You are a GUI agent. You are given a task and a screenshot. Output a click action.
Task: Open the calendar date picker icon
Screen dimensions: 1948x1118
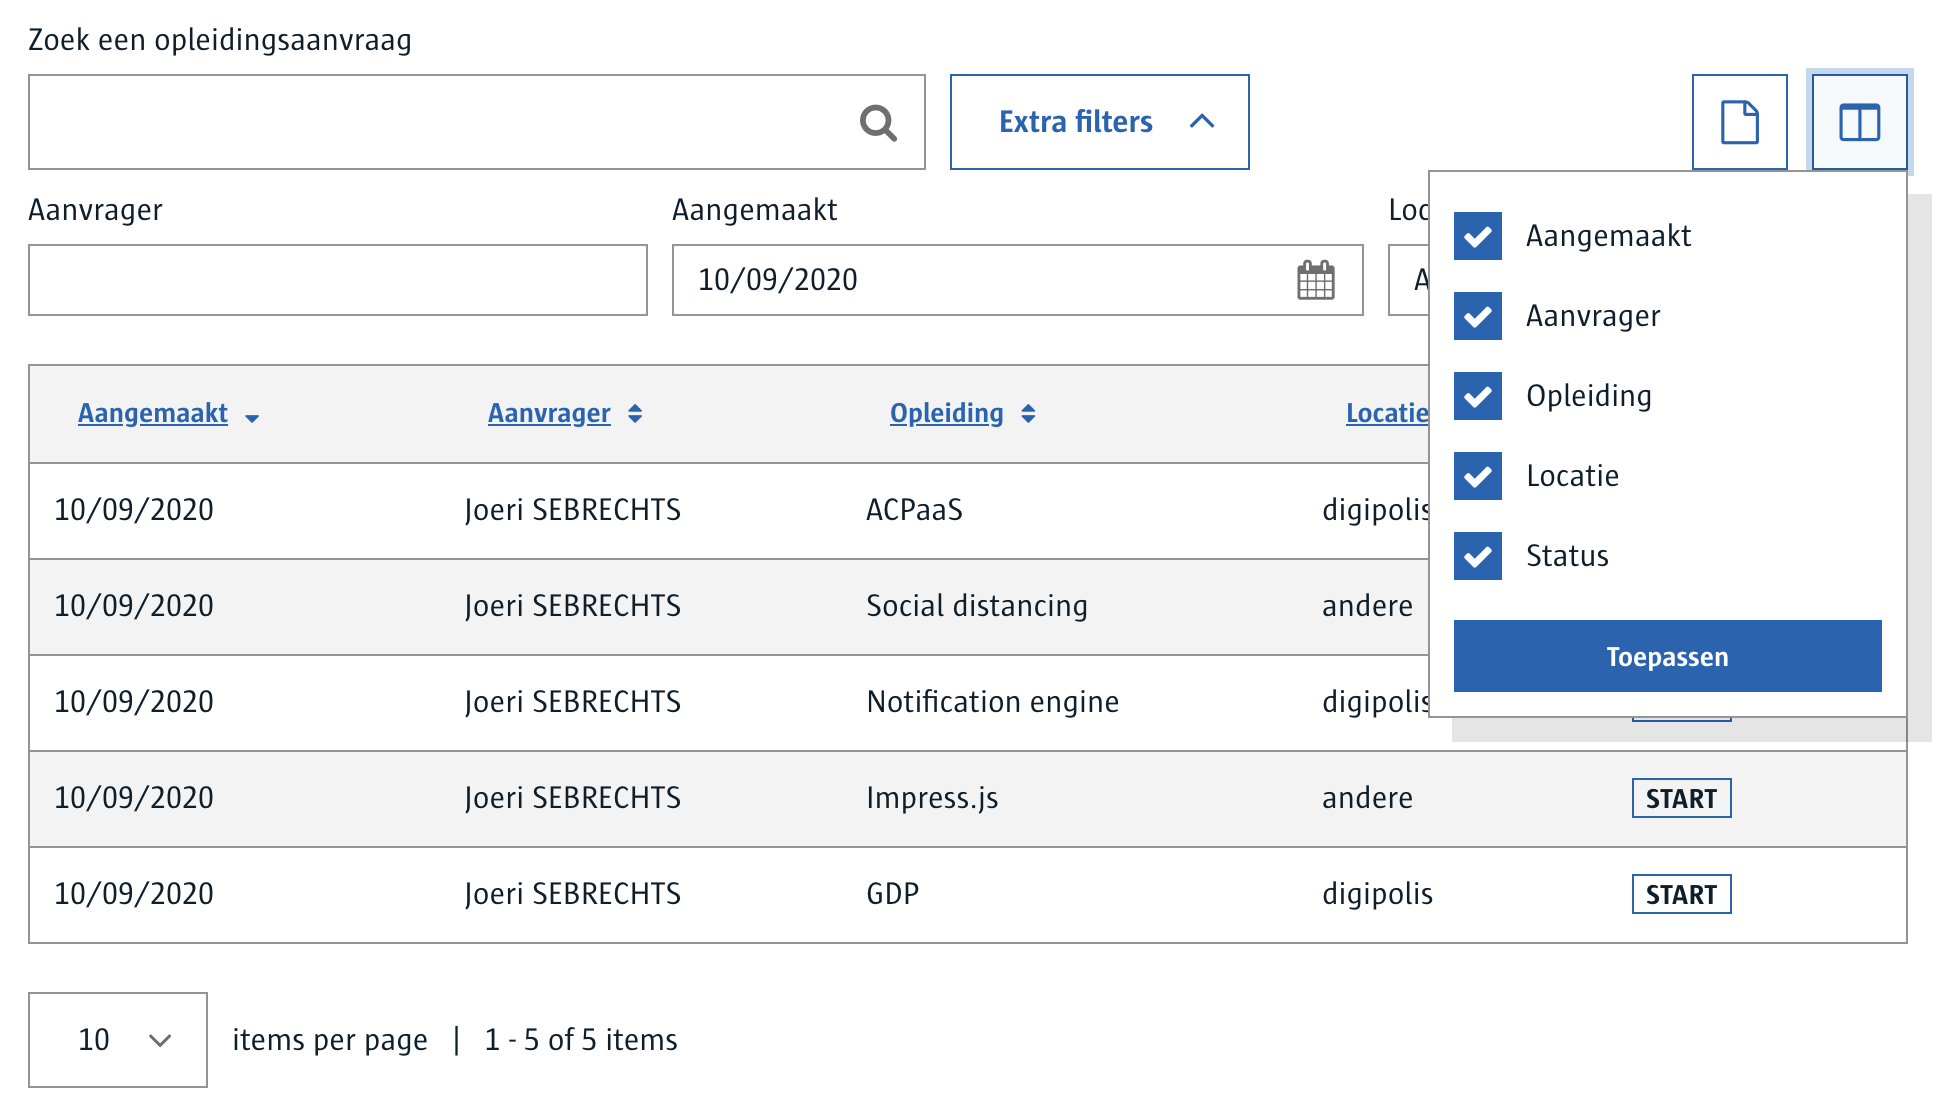pos(1315,280)
